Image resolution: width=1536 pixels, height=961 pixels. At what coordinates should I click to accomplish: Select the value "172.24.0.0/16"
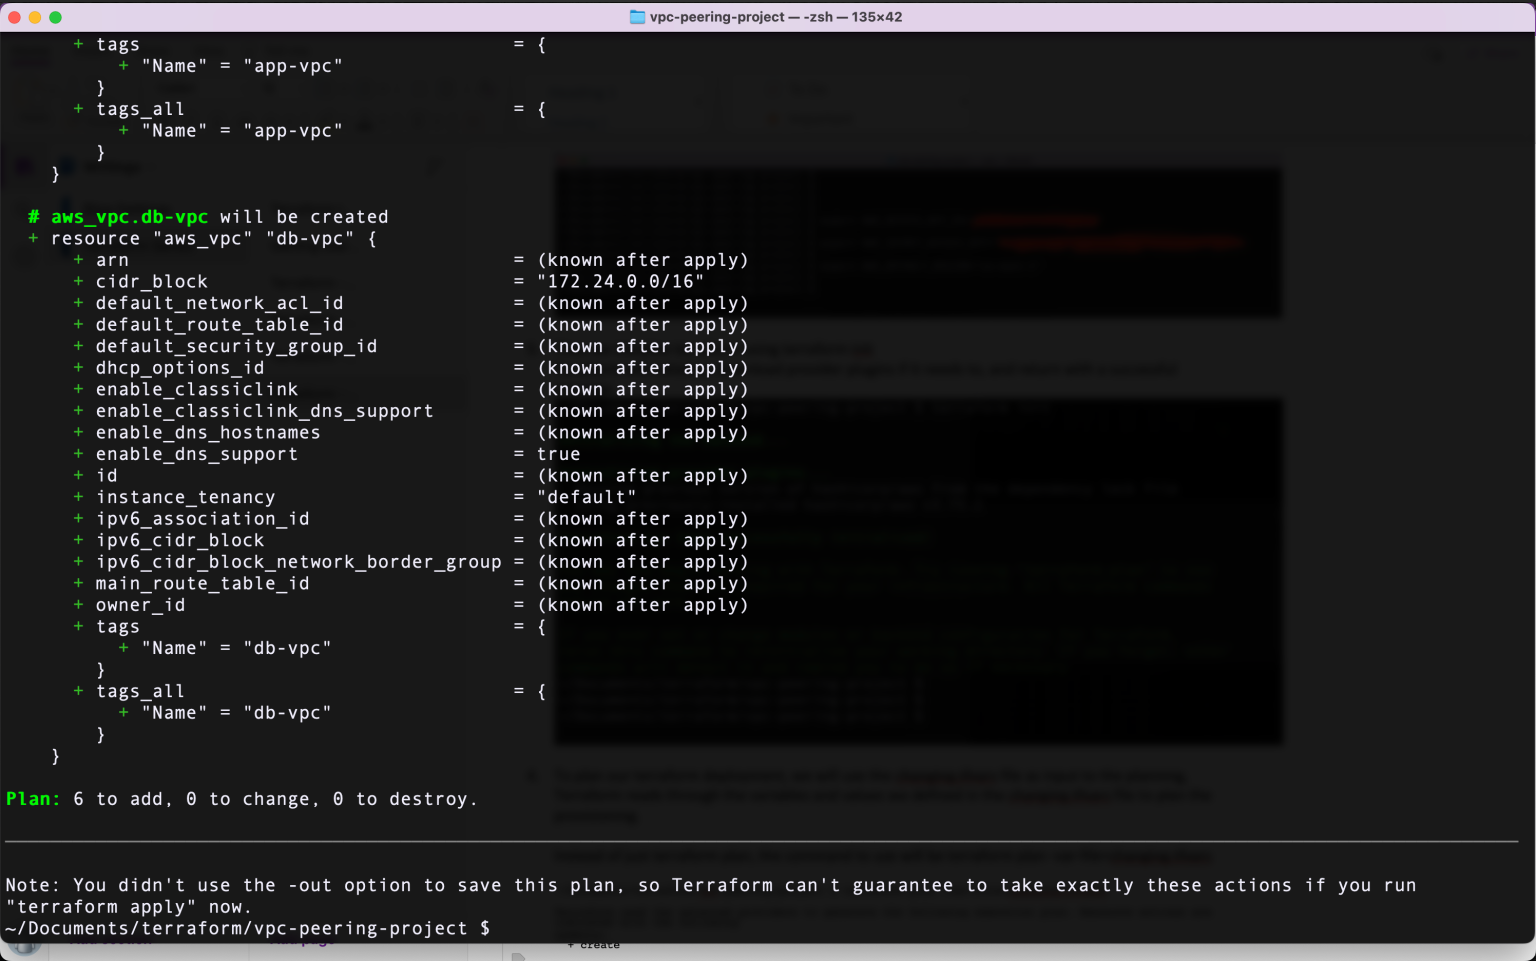coord(620,282)
